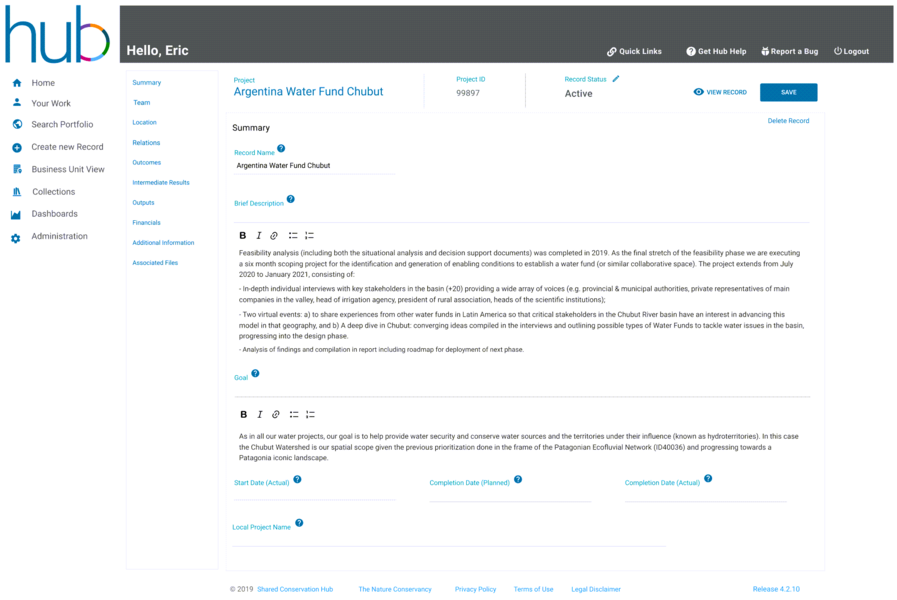The image size is (897, 600).
Task: Toggle italic in Brief Description toolbar
Action: click(x=259, y=235)
